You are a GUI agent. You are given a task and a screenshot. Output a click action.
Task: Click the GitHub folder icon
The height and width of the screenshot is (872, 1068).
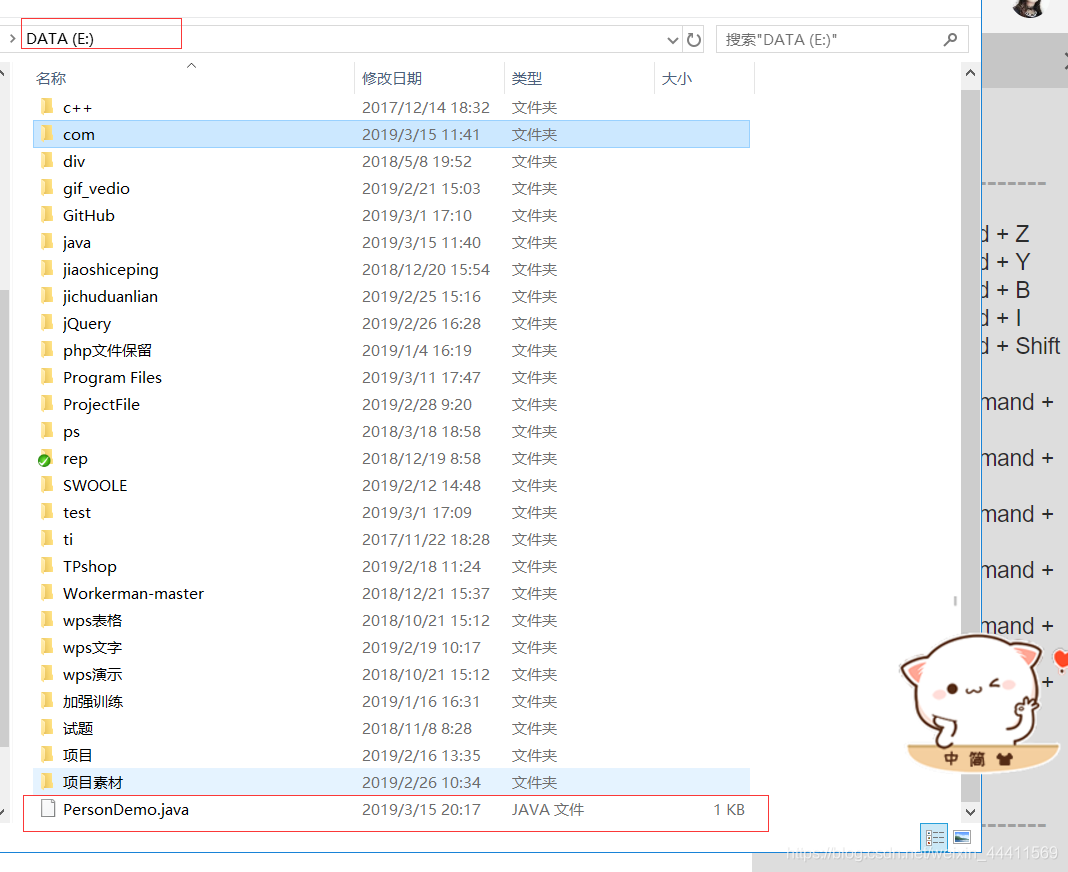click(47, 215)
